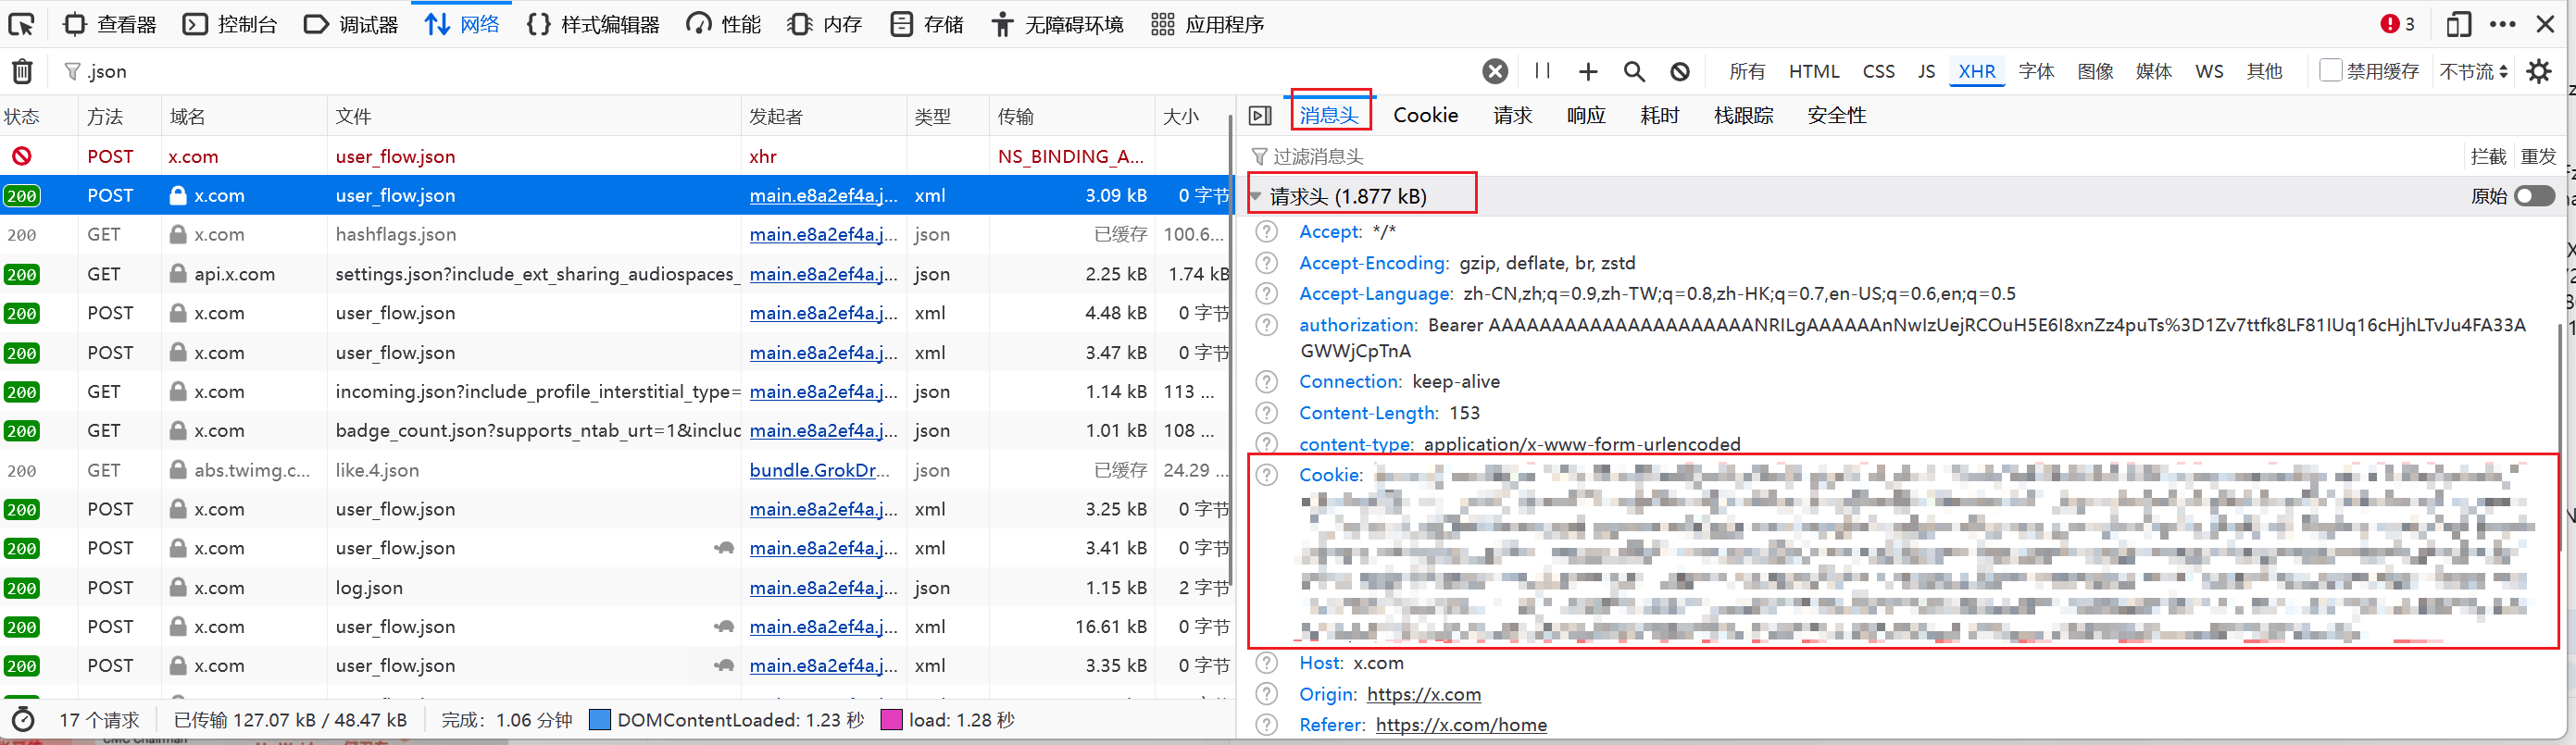Open the https://x.com/home referer link
The width and height of the screenshot is (2576, 745).
tap(1460, 725)
